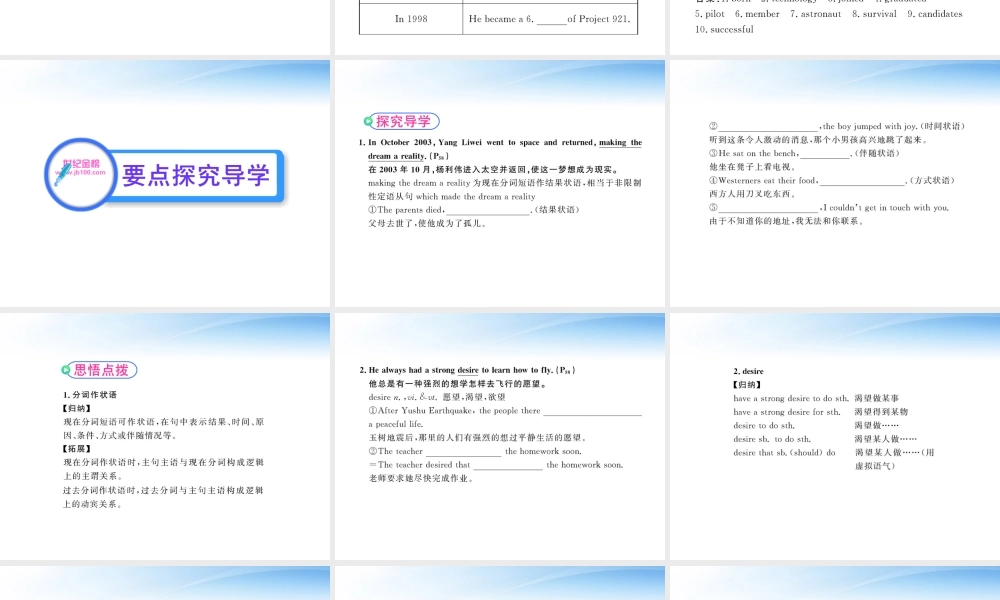
Task: Click the translation starting '在 2003 年 10 月'
Action: pyautogui.click(x=493, y=169)
